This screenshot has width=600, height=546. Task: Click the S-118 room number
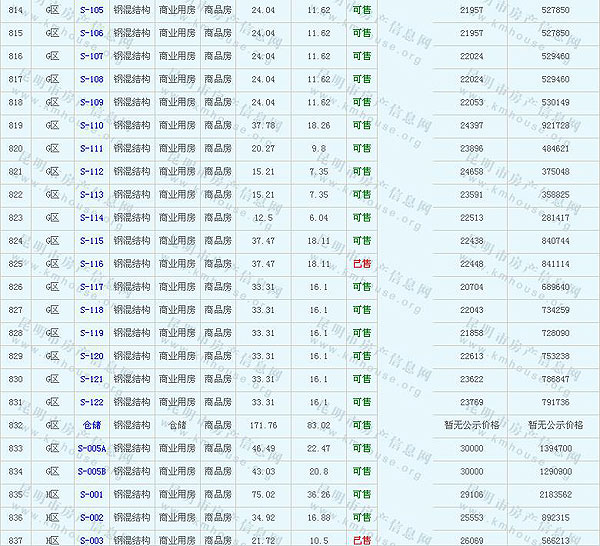[x=90, y=310]
